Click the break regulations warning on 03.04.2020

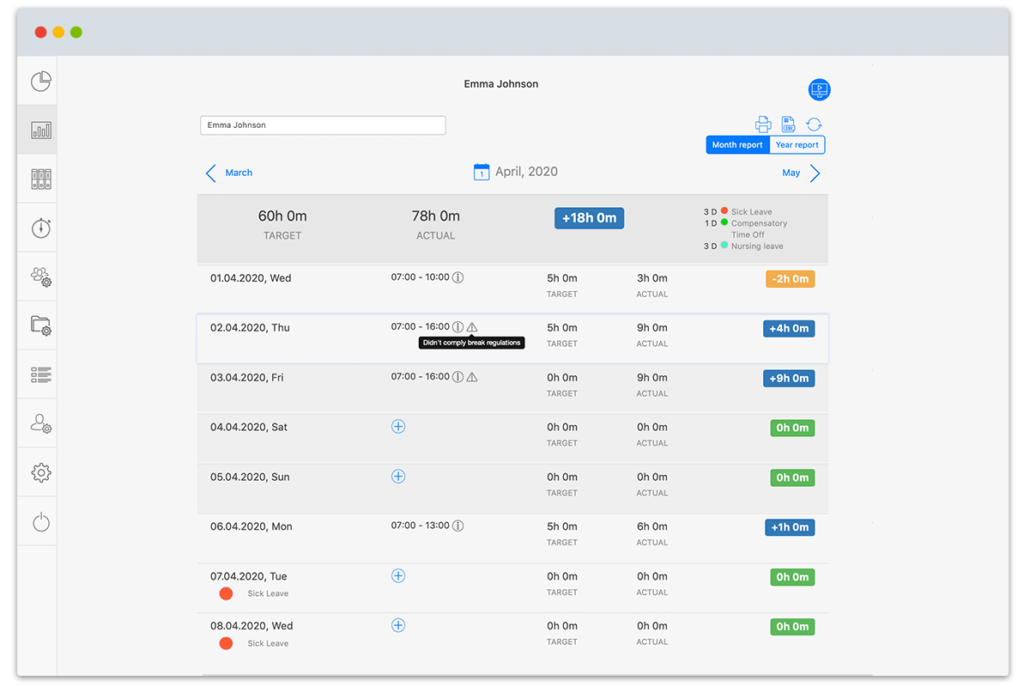[470, 377]
